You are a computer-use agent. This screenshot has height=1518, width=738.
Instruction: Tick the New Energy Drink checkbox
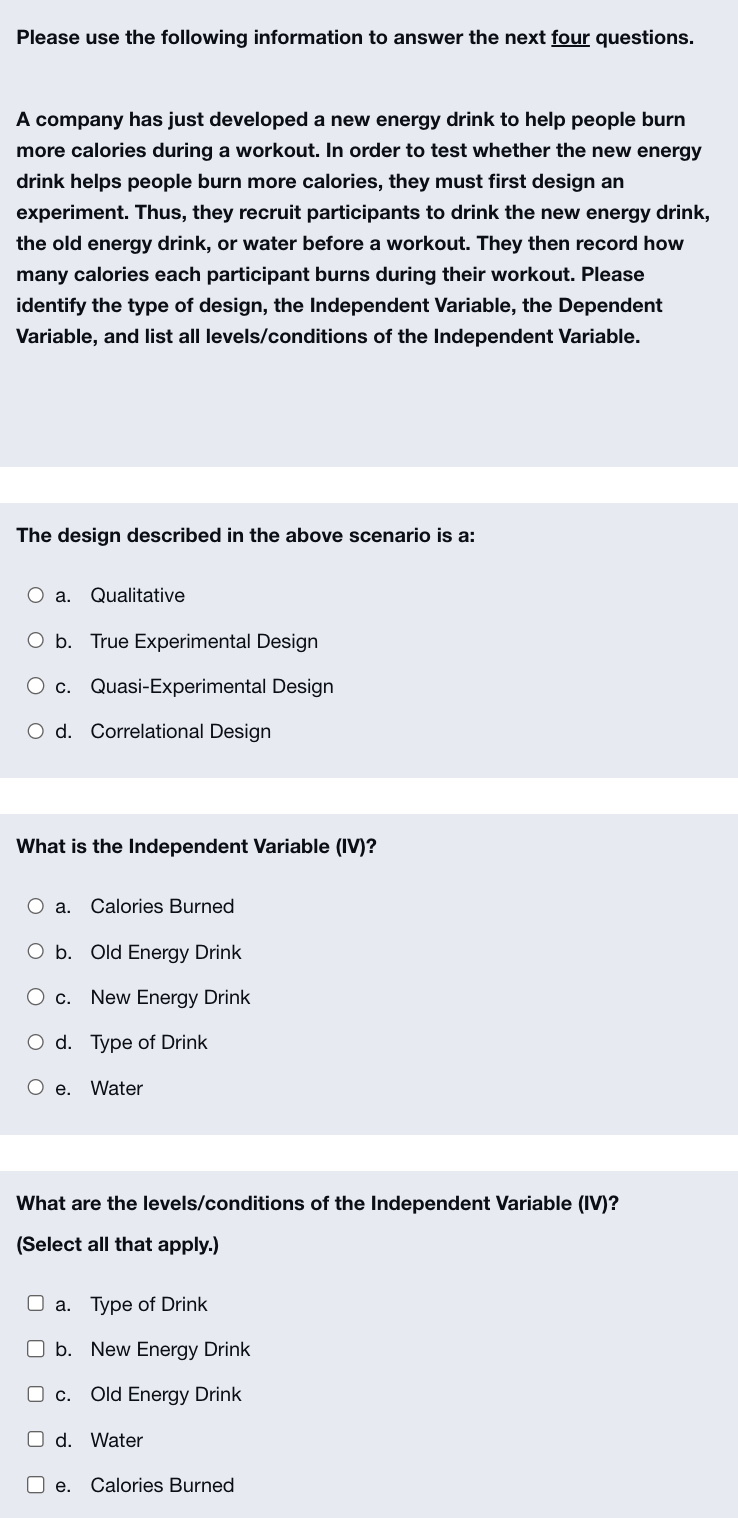(x=36, y=1349)
